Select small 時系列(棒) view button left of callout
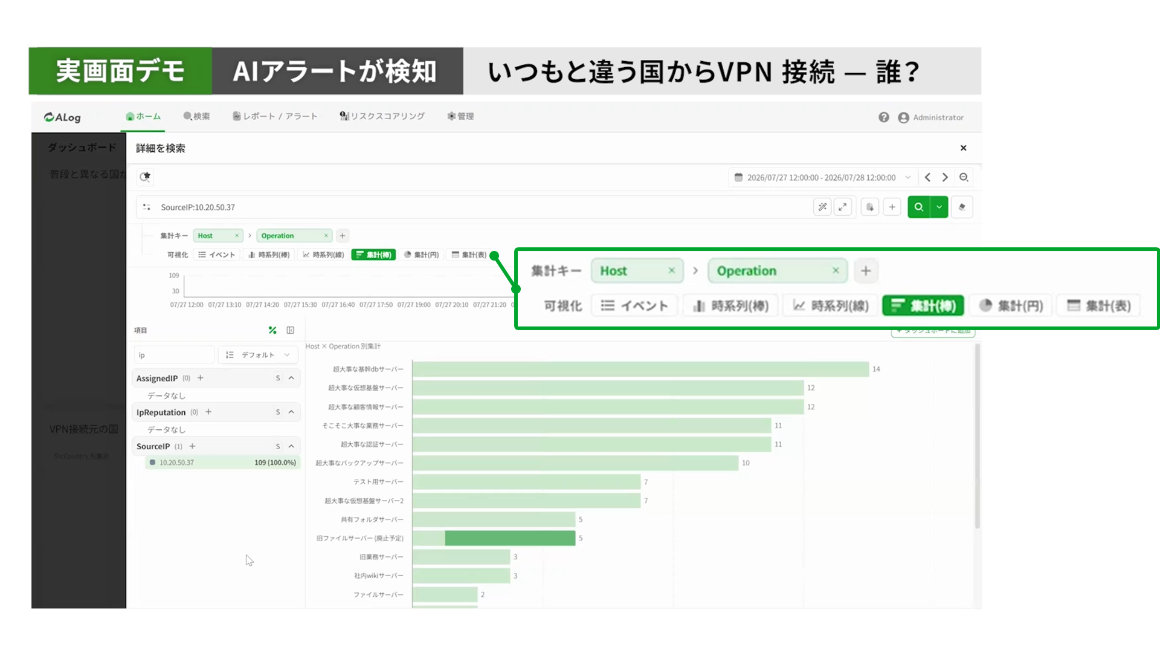Image resolution: width=1160 pixels, height=653 pixels. click(269, 254)
